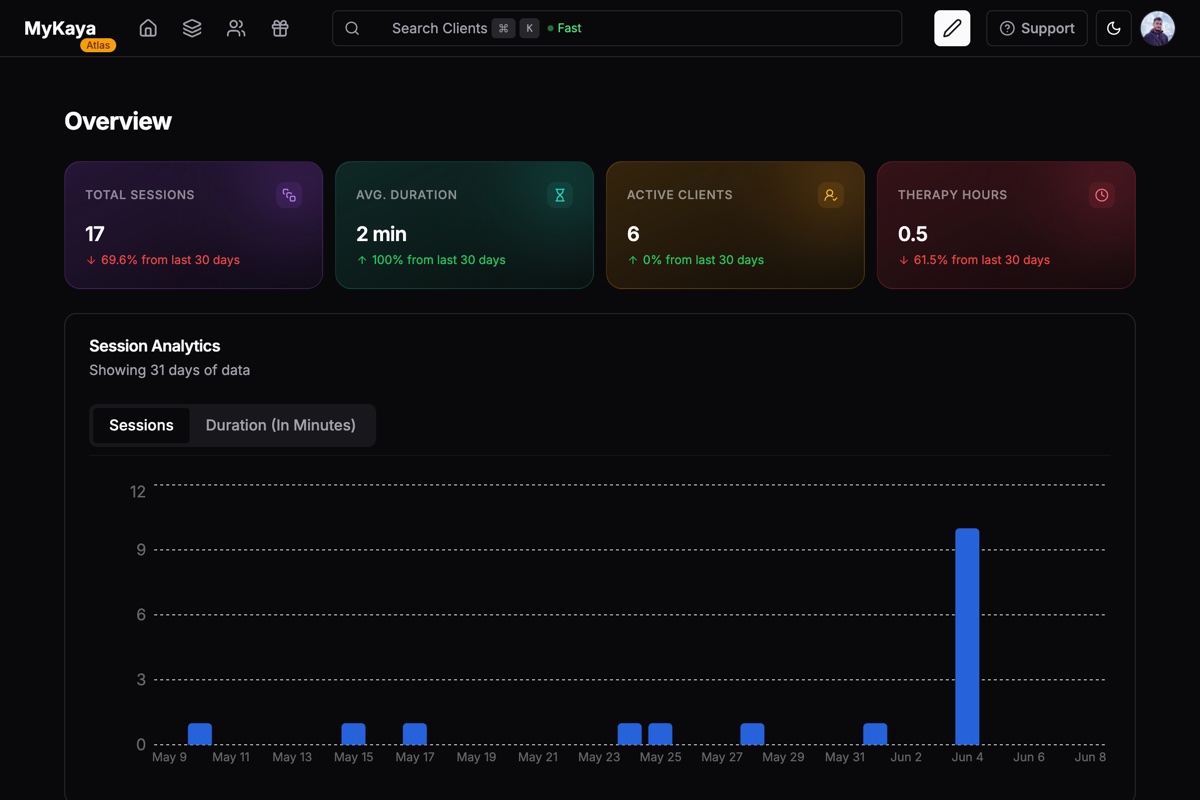Open the stacked layers icon
The height and width of the screenshot is (800, 1200).
pos(192,28)
